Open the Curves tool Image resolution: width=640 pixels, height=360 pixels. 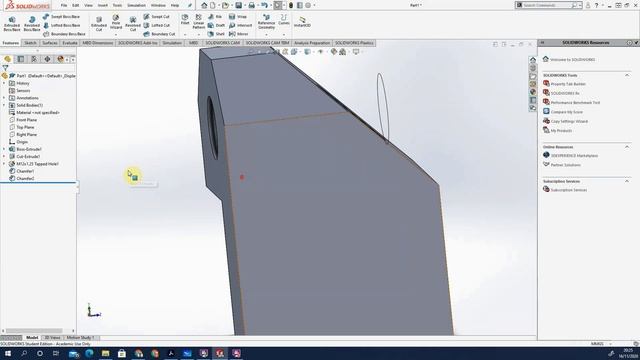point(284,20)
